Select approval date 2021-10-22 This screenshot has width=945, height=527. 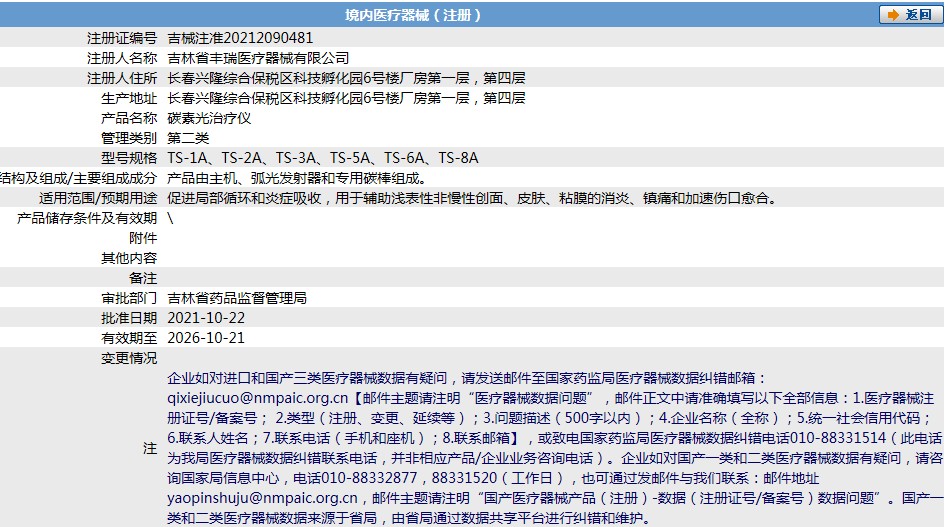click(x=206, y=318)
